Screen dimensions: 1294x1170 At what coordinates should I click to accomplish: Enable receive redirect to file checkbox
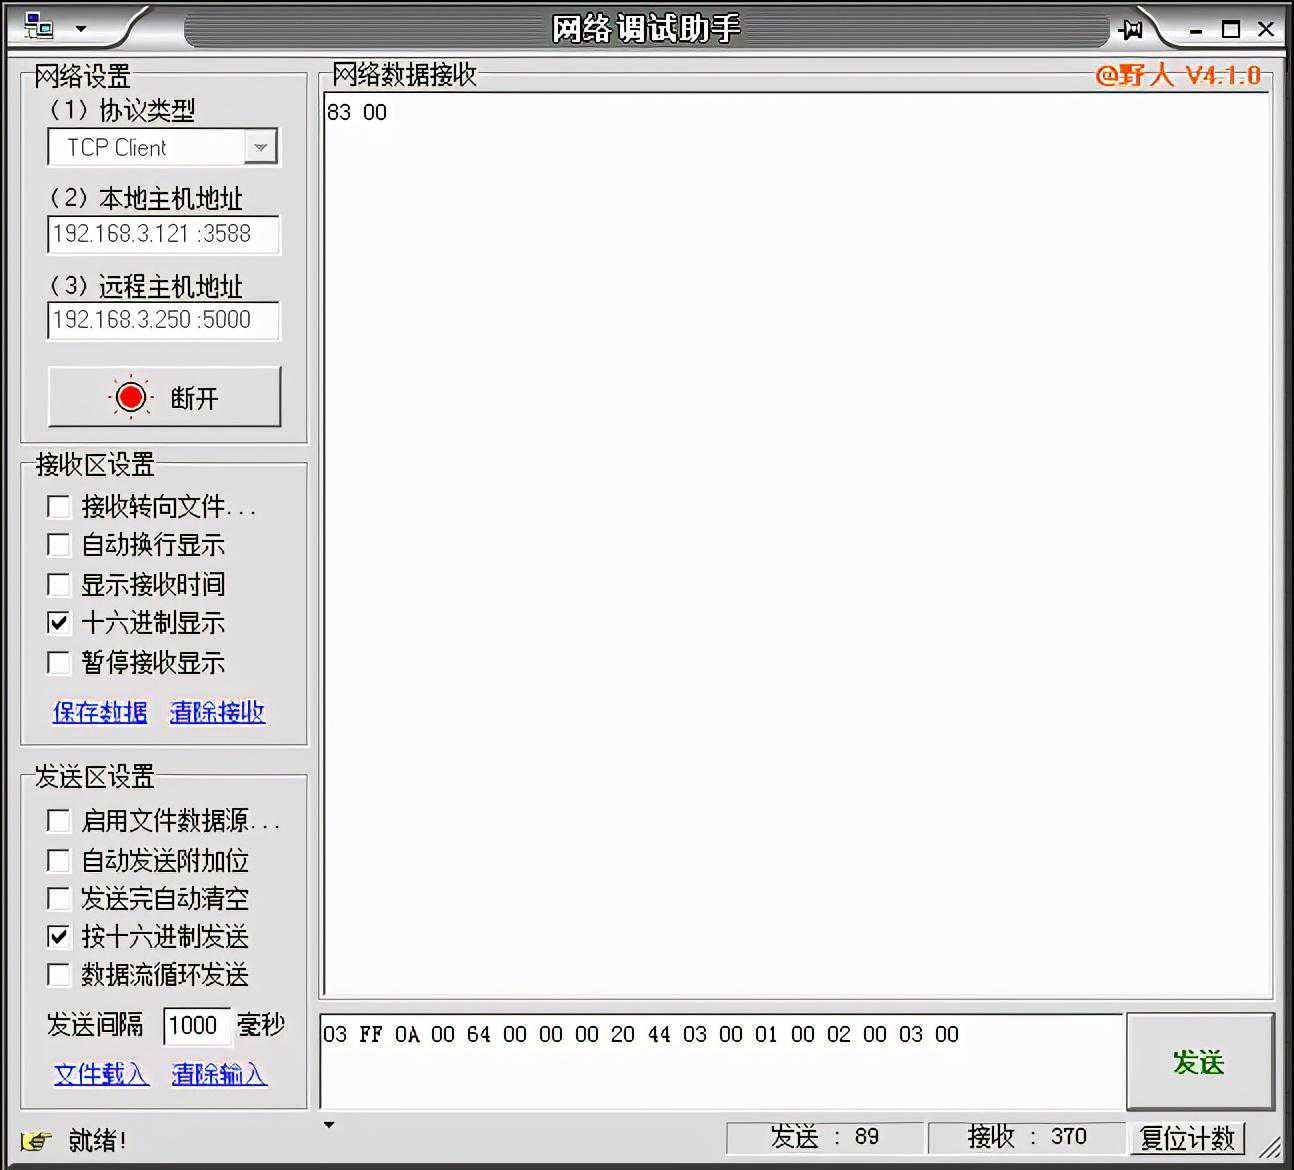tap(59, 507)
